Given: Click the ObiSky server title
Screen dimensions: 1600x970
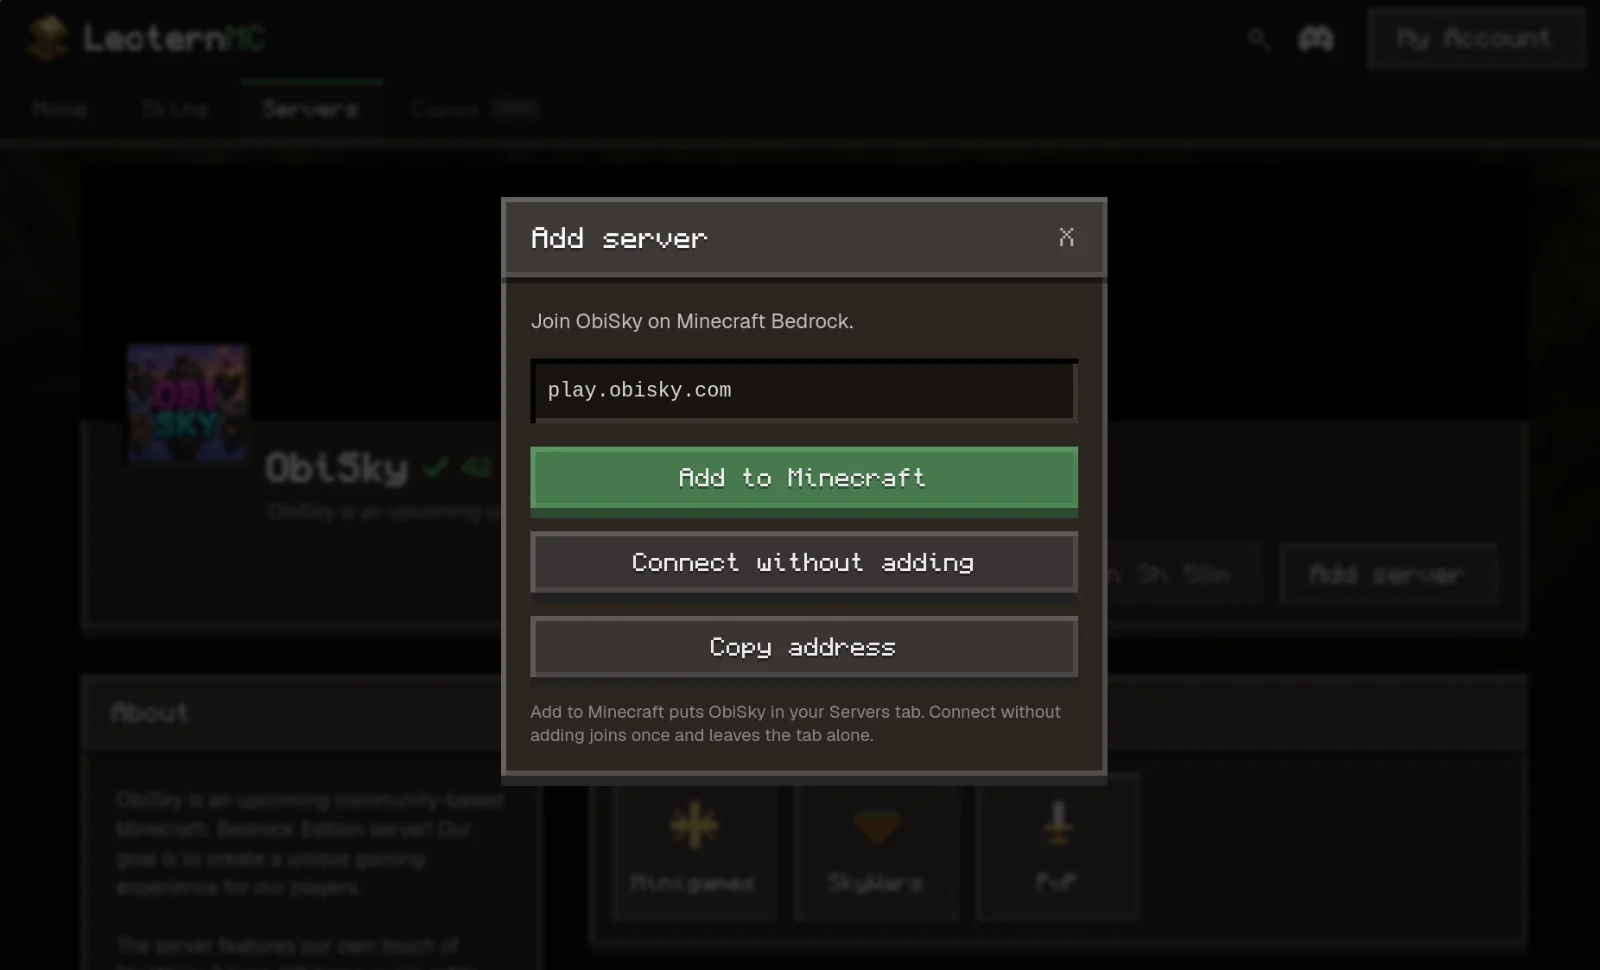Looking at the screenshot, I should (x=337, y=467).
